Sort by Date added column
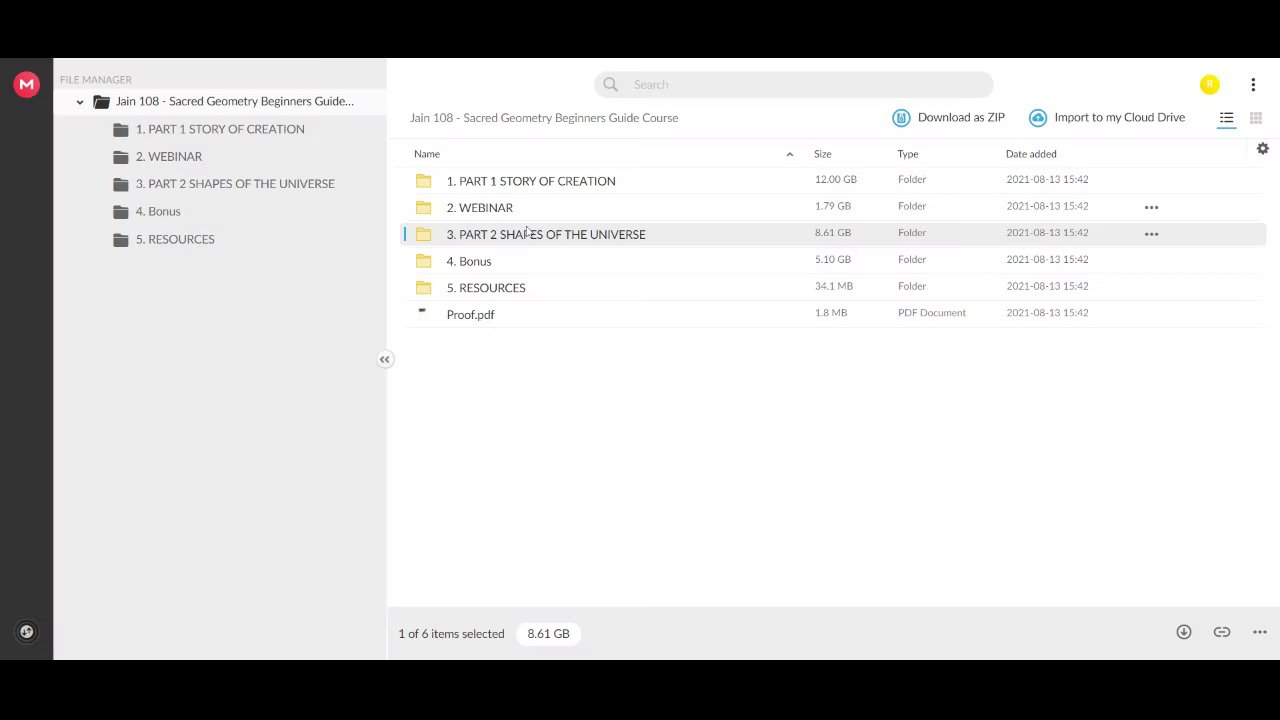This screenshot has height=720, width=1280. tap(1031, 154)
